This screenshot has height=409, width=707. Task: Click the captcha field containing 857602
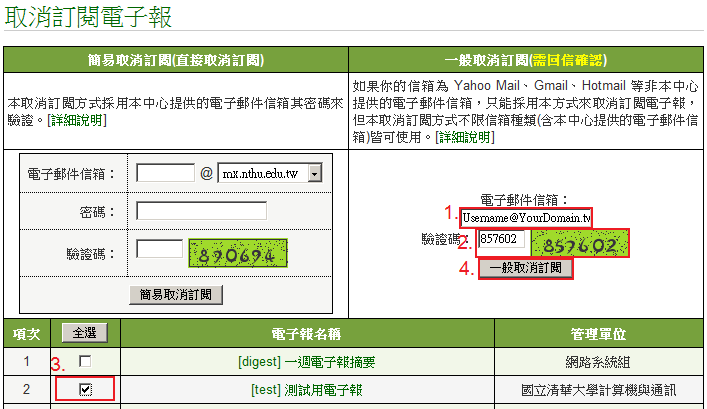coord(502,239)
